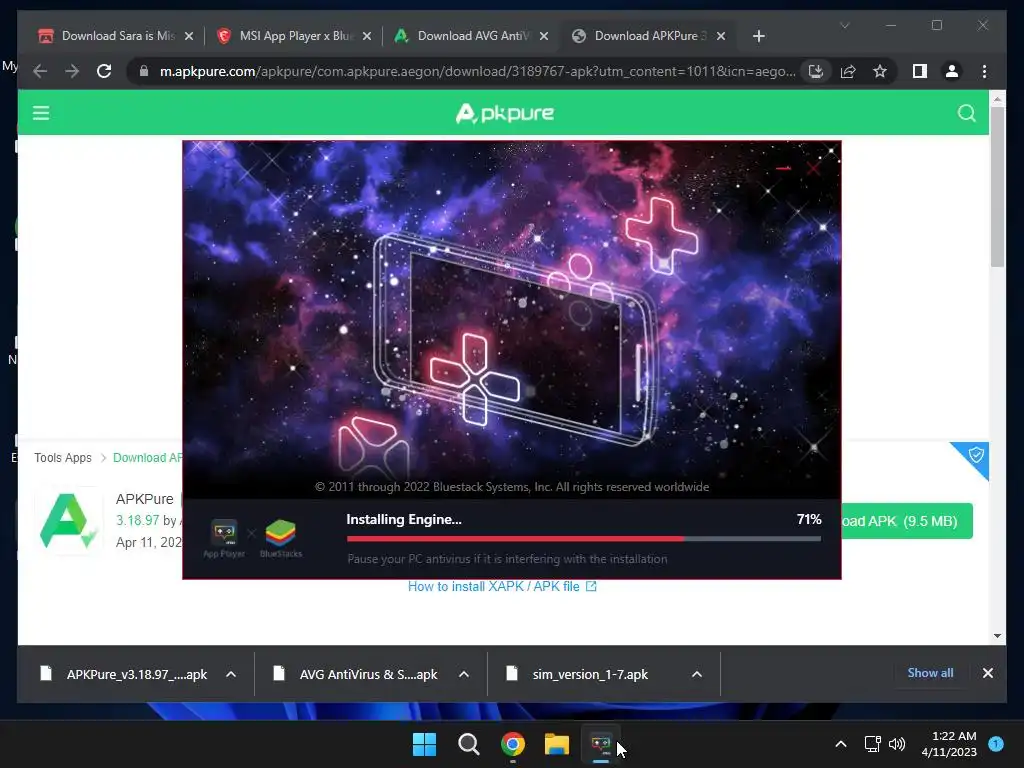Click the 3.18.97 version text
Viewport: 1024px width, 768px height.
pos(138,520)
